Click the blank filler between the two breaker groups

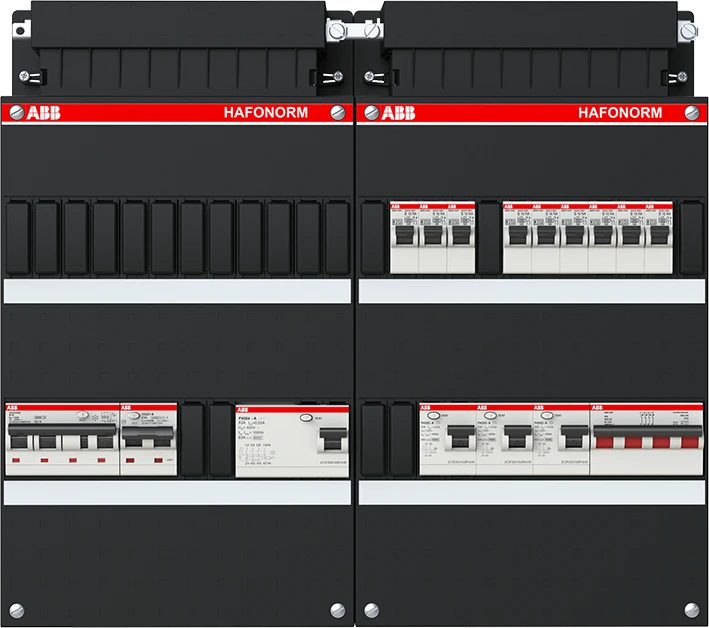[488, 237]
